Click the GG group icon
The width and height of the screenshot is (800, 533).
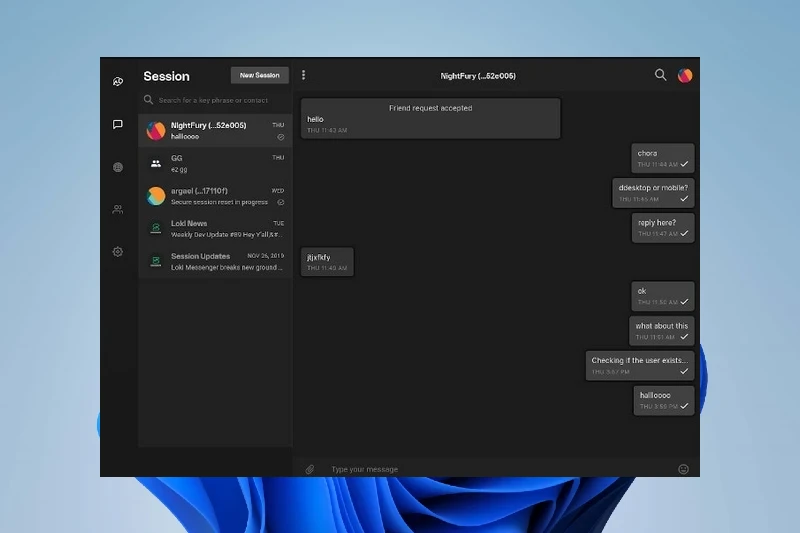coord(156,163)
